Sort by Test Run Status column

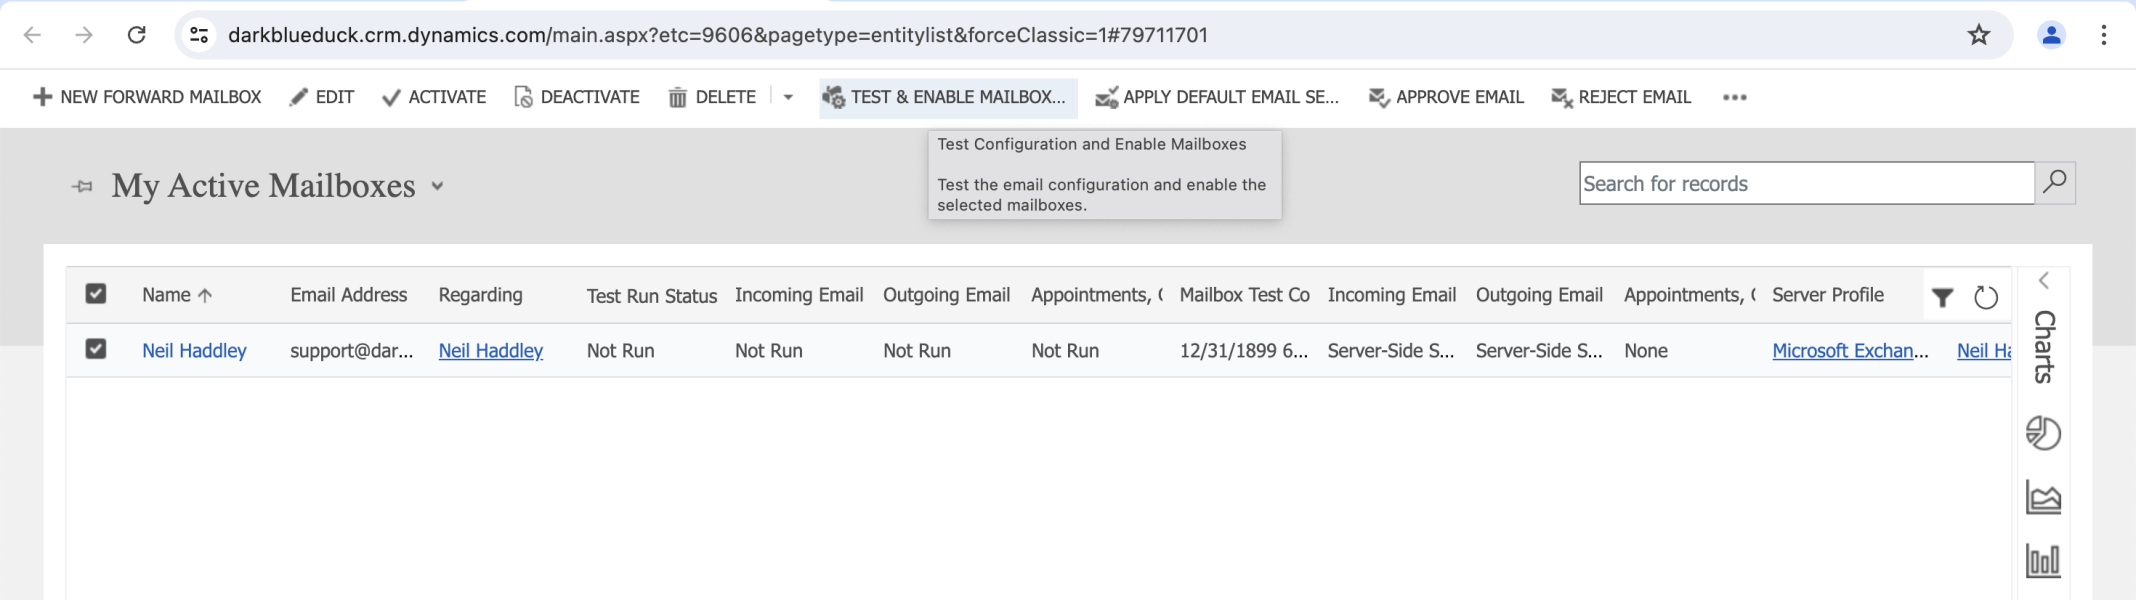point(652,296)
